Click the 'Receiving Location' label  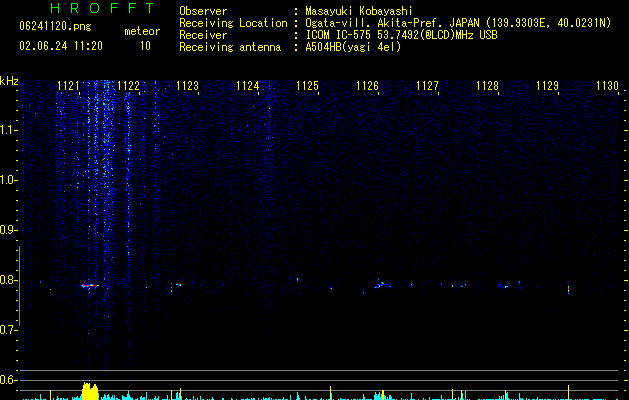(233, 23)
